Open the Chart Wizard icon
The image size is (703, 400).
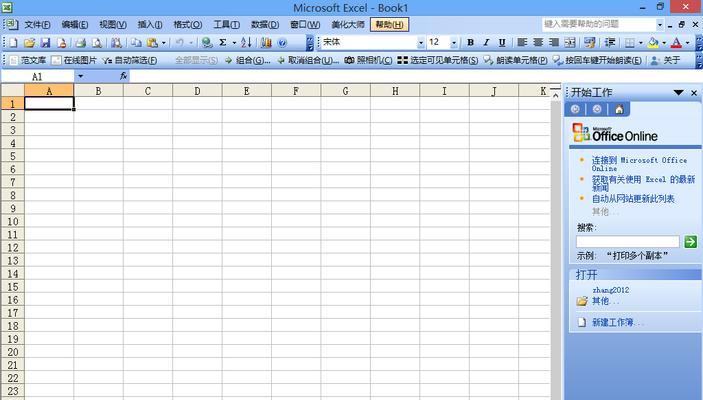point(266,43)
